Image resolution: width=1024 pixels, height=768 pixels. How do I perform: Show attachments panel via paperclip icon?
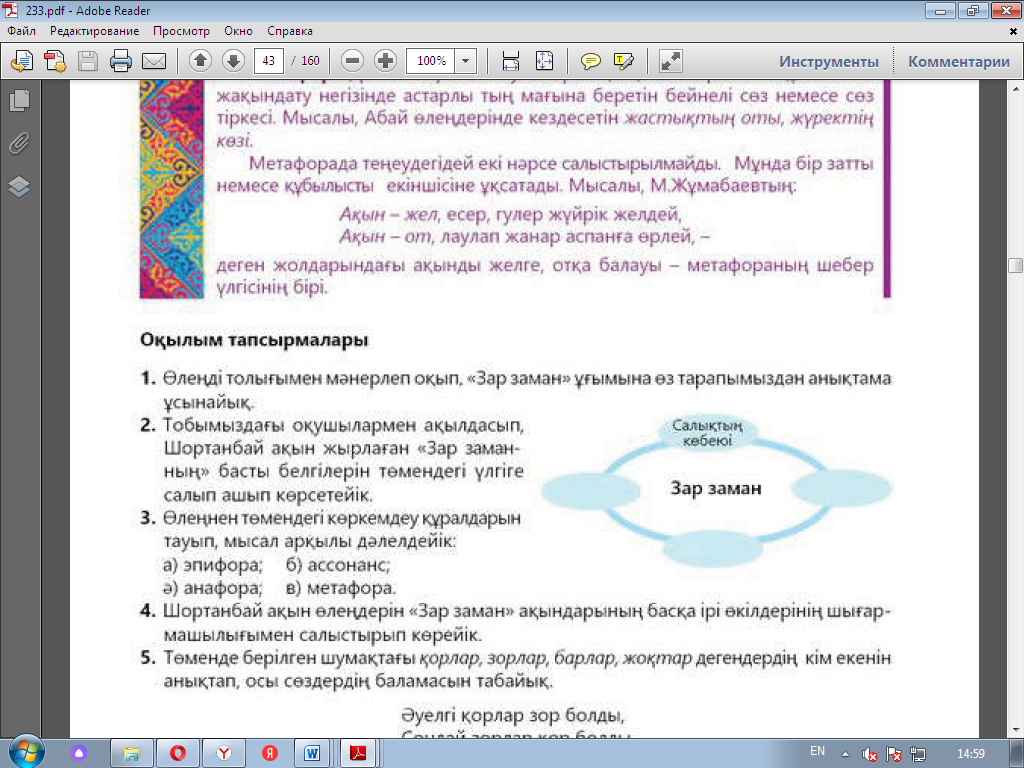19,143
